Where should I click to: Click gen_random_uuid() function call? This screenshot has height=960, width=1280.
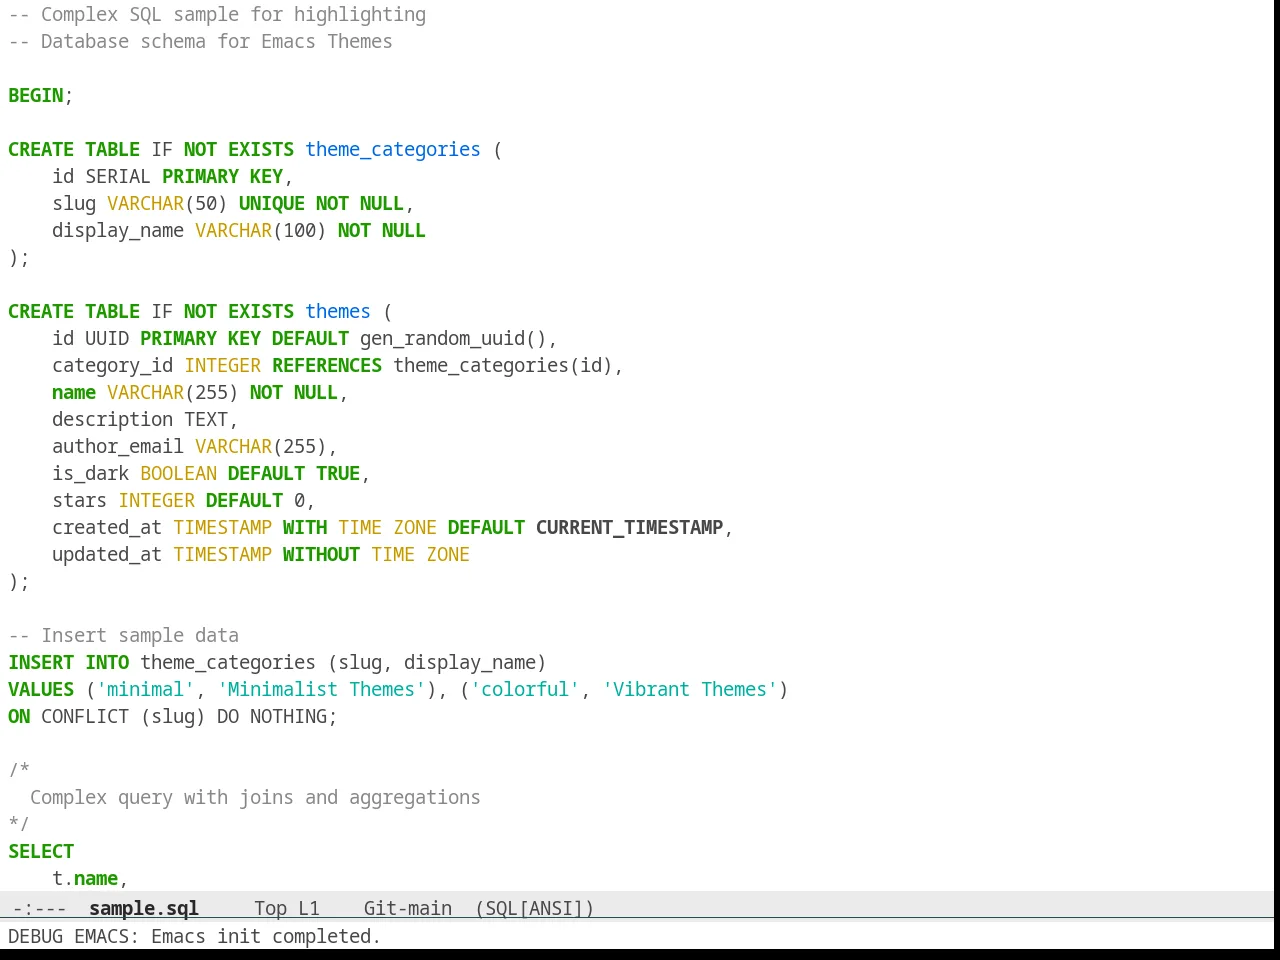coord(453,338)
